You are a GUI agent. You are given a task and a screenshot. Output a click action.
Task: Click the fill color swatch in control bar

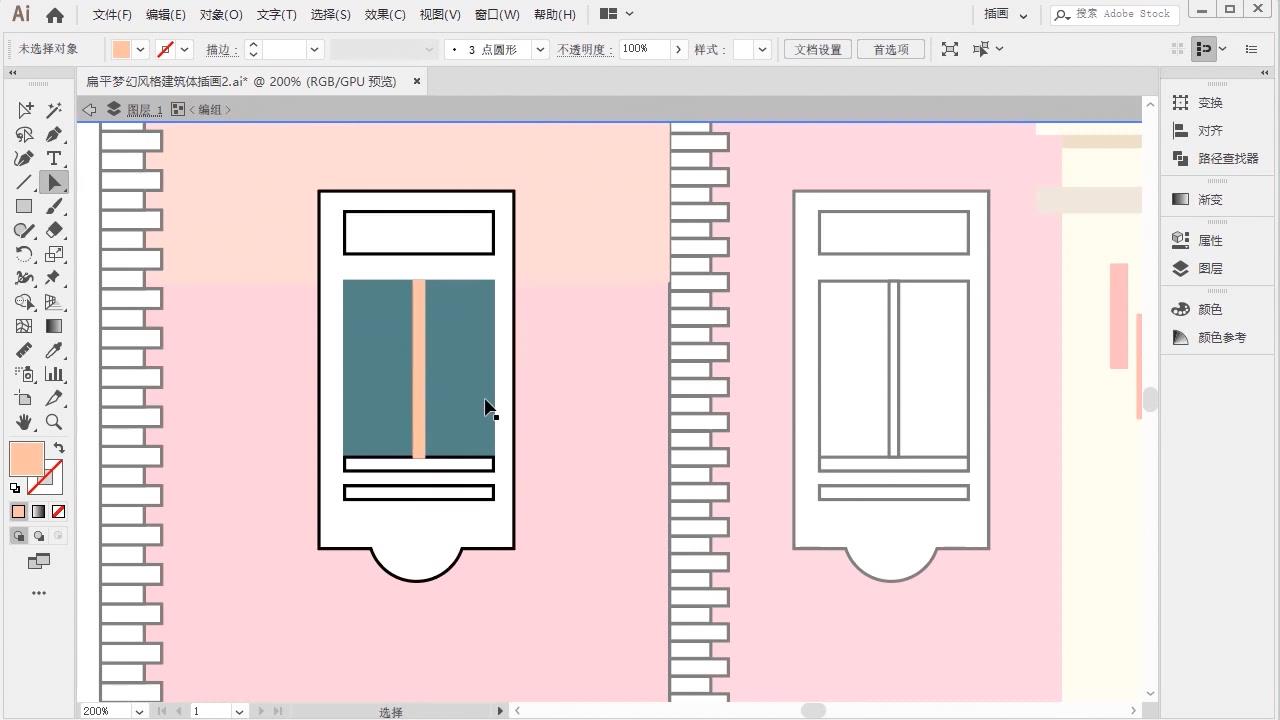tap(121, 49)
